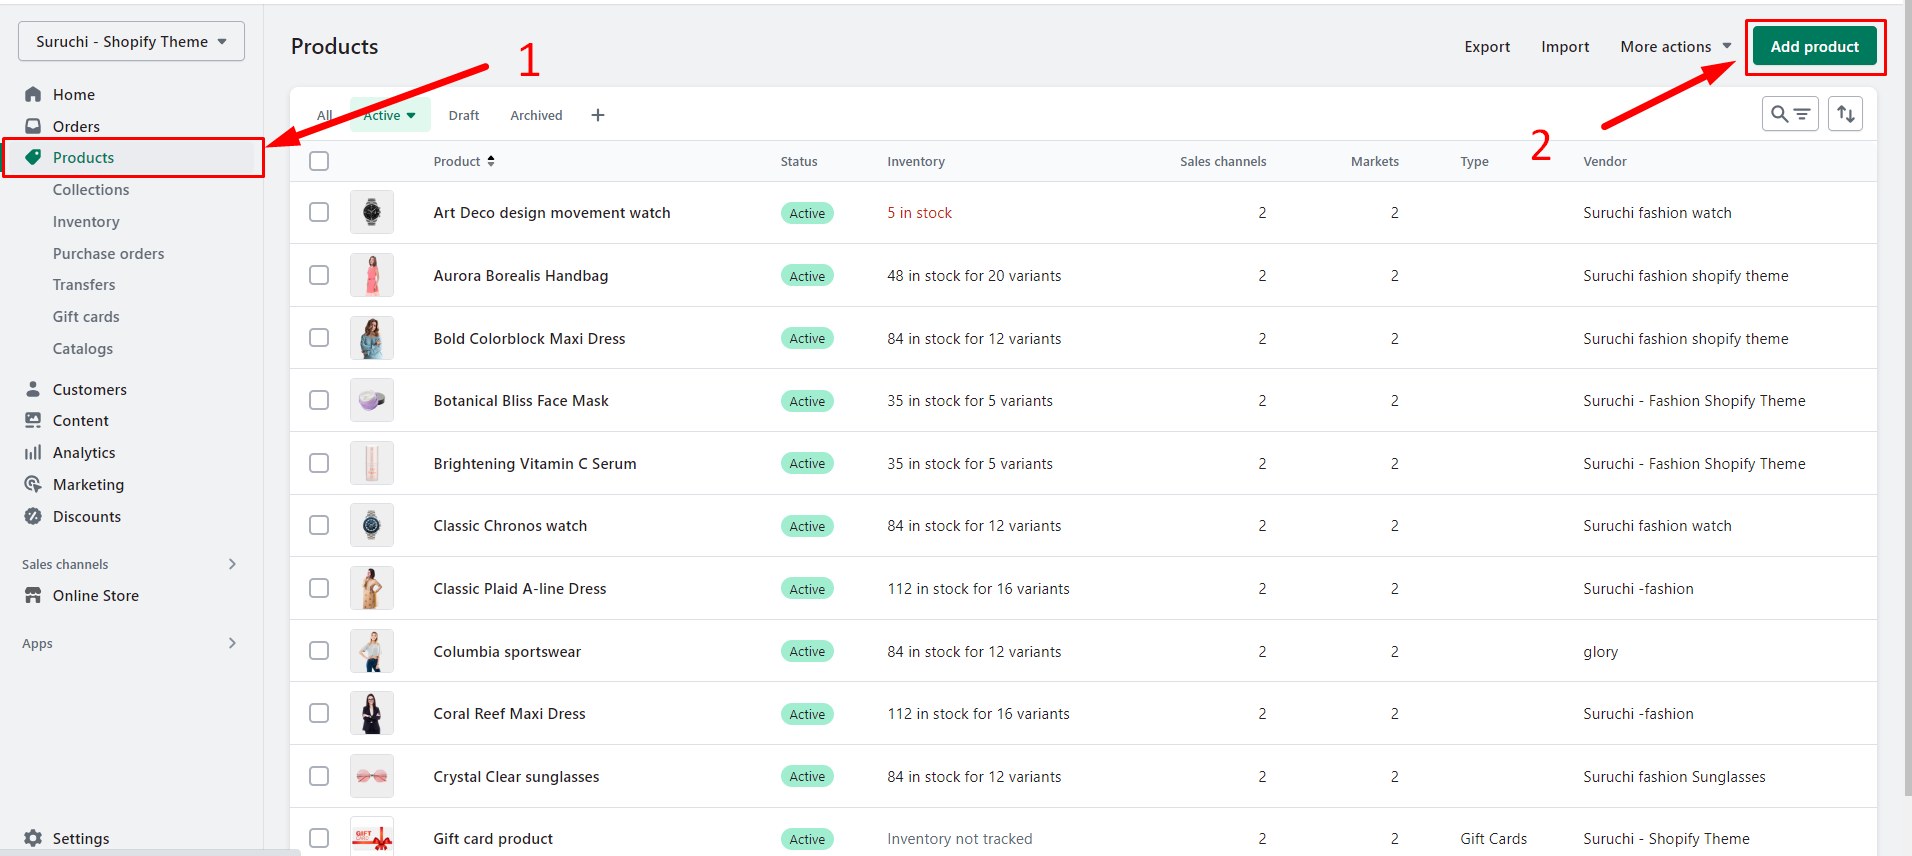Open Aurora Borealis Handbag thumbnail
Screen dimensions: 1912x856
coord(372,275)
